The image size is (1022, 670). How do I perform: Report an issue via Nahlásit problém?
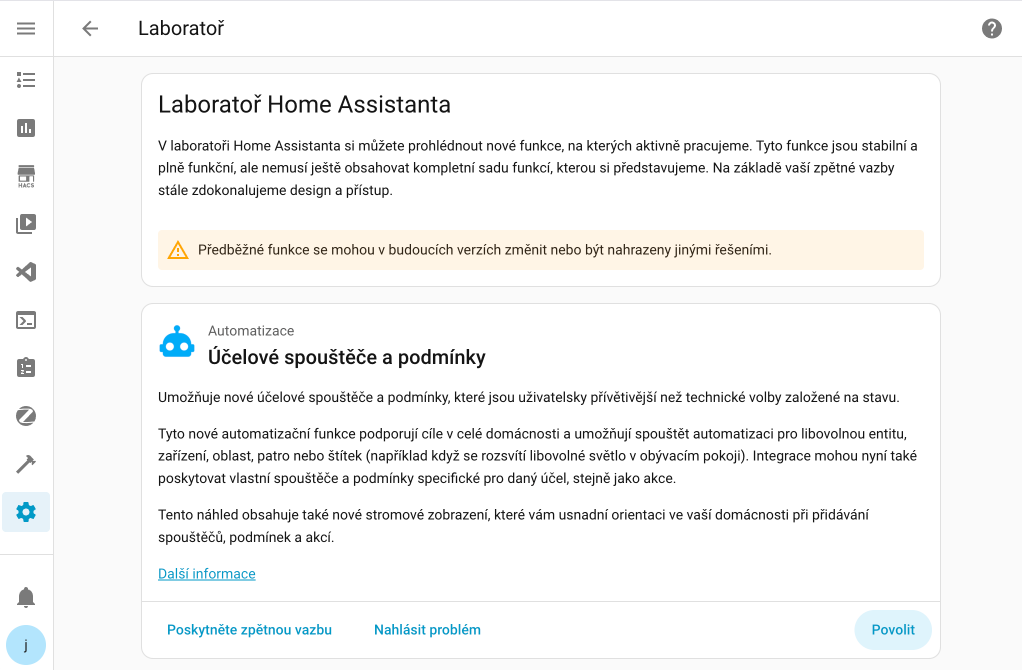(x=427, y=629)
